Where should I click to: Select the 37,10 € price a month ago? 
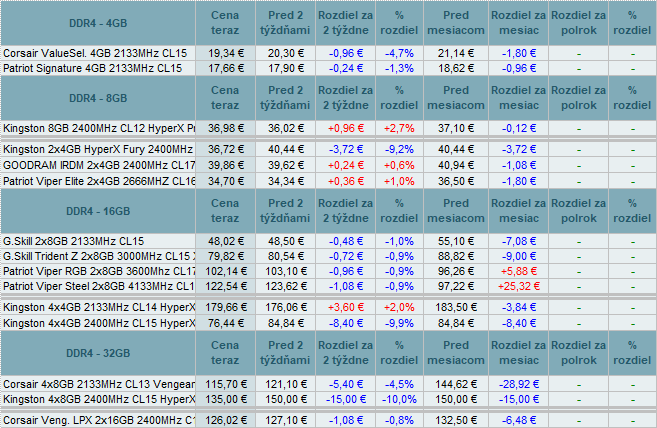(x=456, y=128)
